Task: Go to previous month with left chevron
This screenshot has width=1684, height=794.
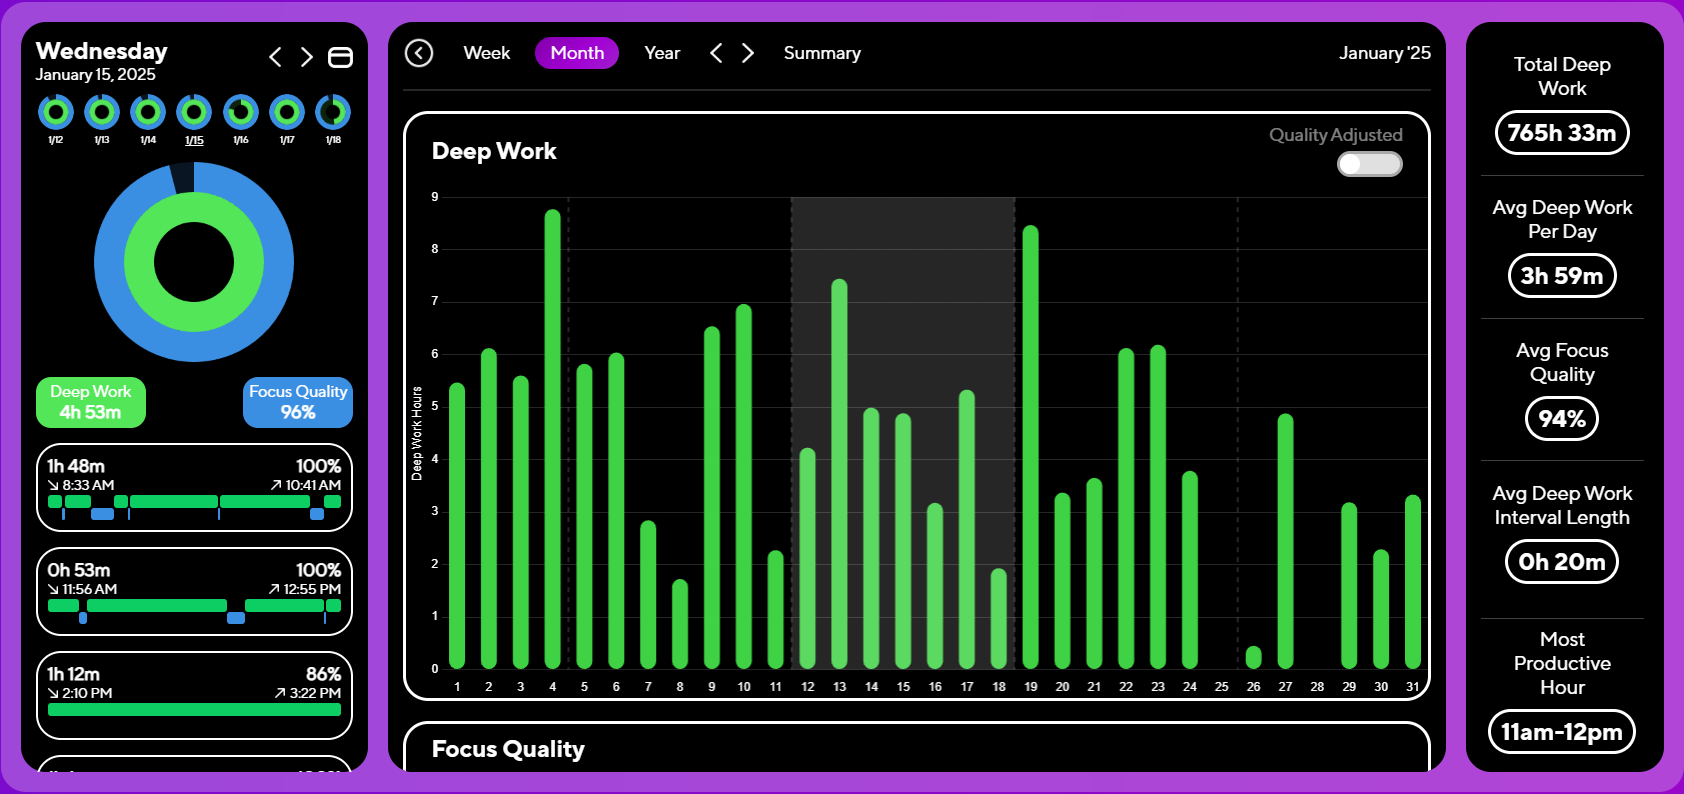Action: pyautogui.click(x=716, y=53)
